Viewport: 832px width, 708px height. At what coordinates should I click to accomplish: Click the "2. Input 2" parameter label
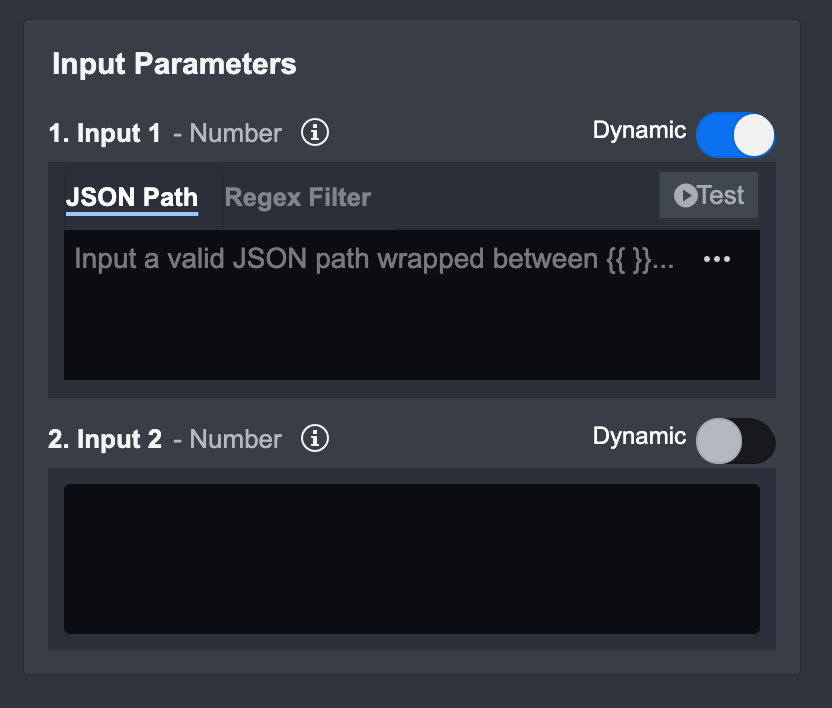click(105, 439)
